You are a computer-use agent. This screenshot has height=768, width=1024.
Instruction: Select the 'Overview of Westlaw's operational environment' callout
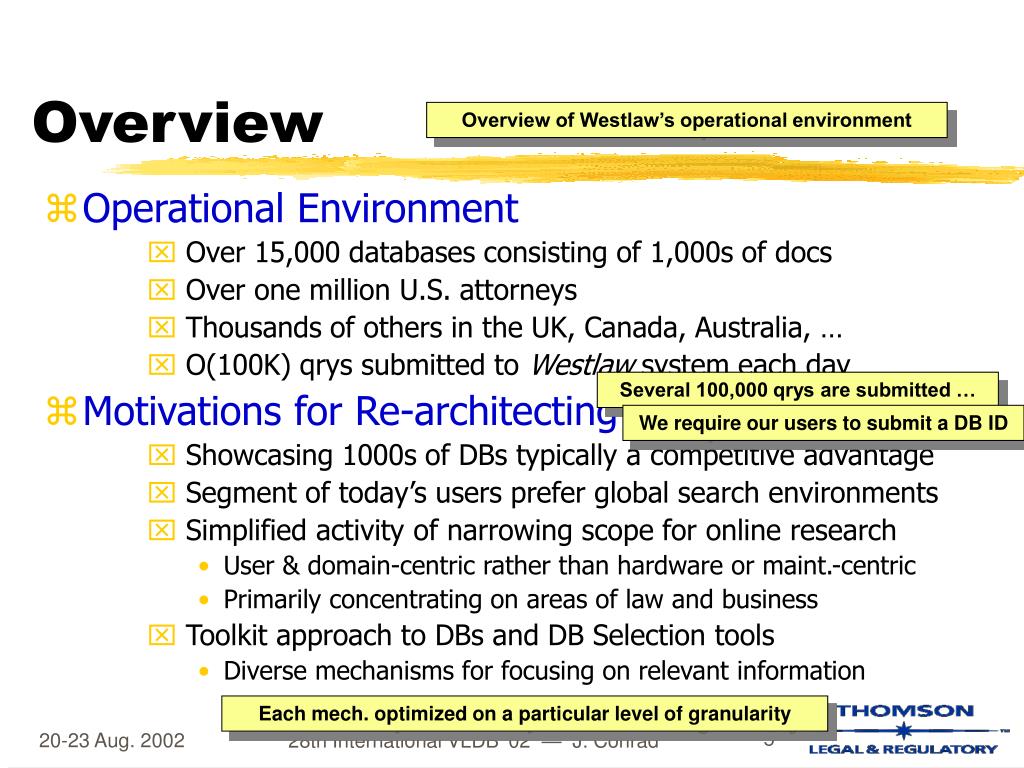[x=686, y=120]
